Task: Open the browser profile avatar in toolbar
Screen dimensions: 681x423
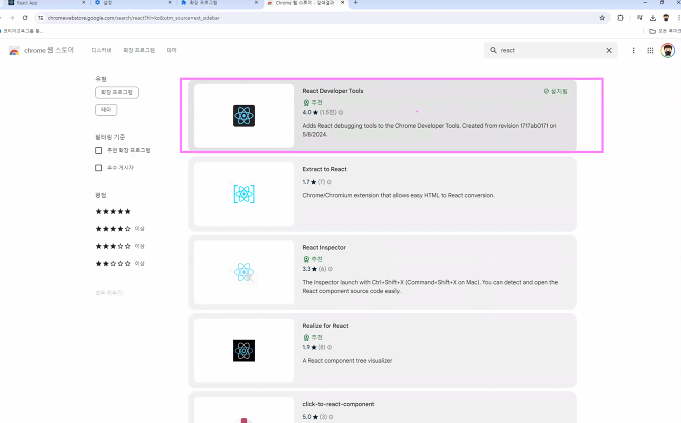Action: coord(666,18)
